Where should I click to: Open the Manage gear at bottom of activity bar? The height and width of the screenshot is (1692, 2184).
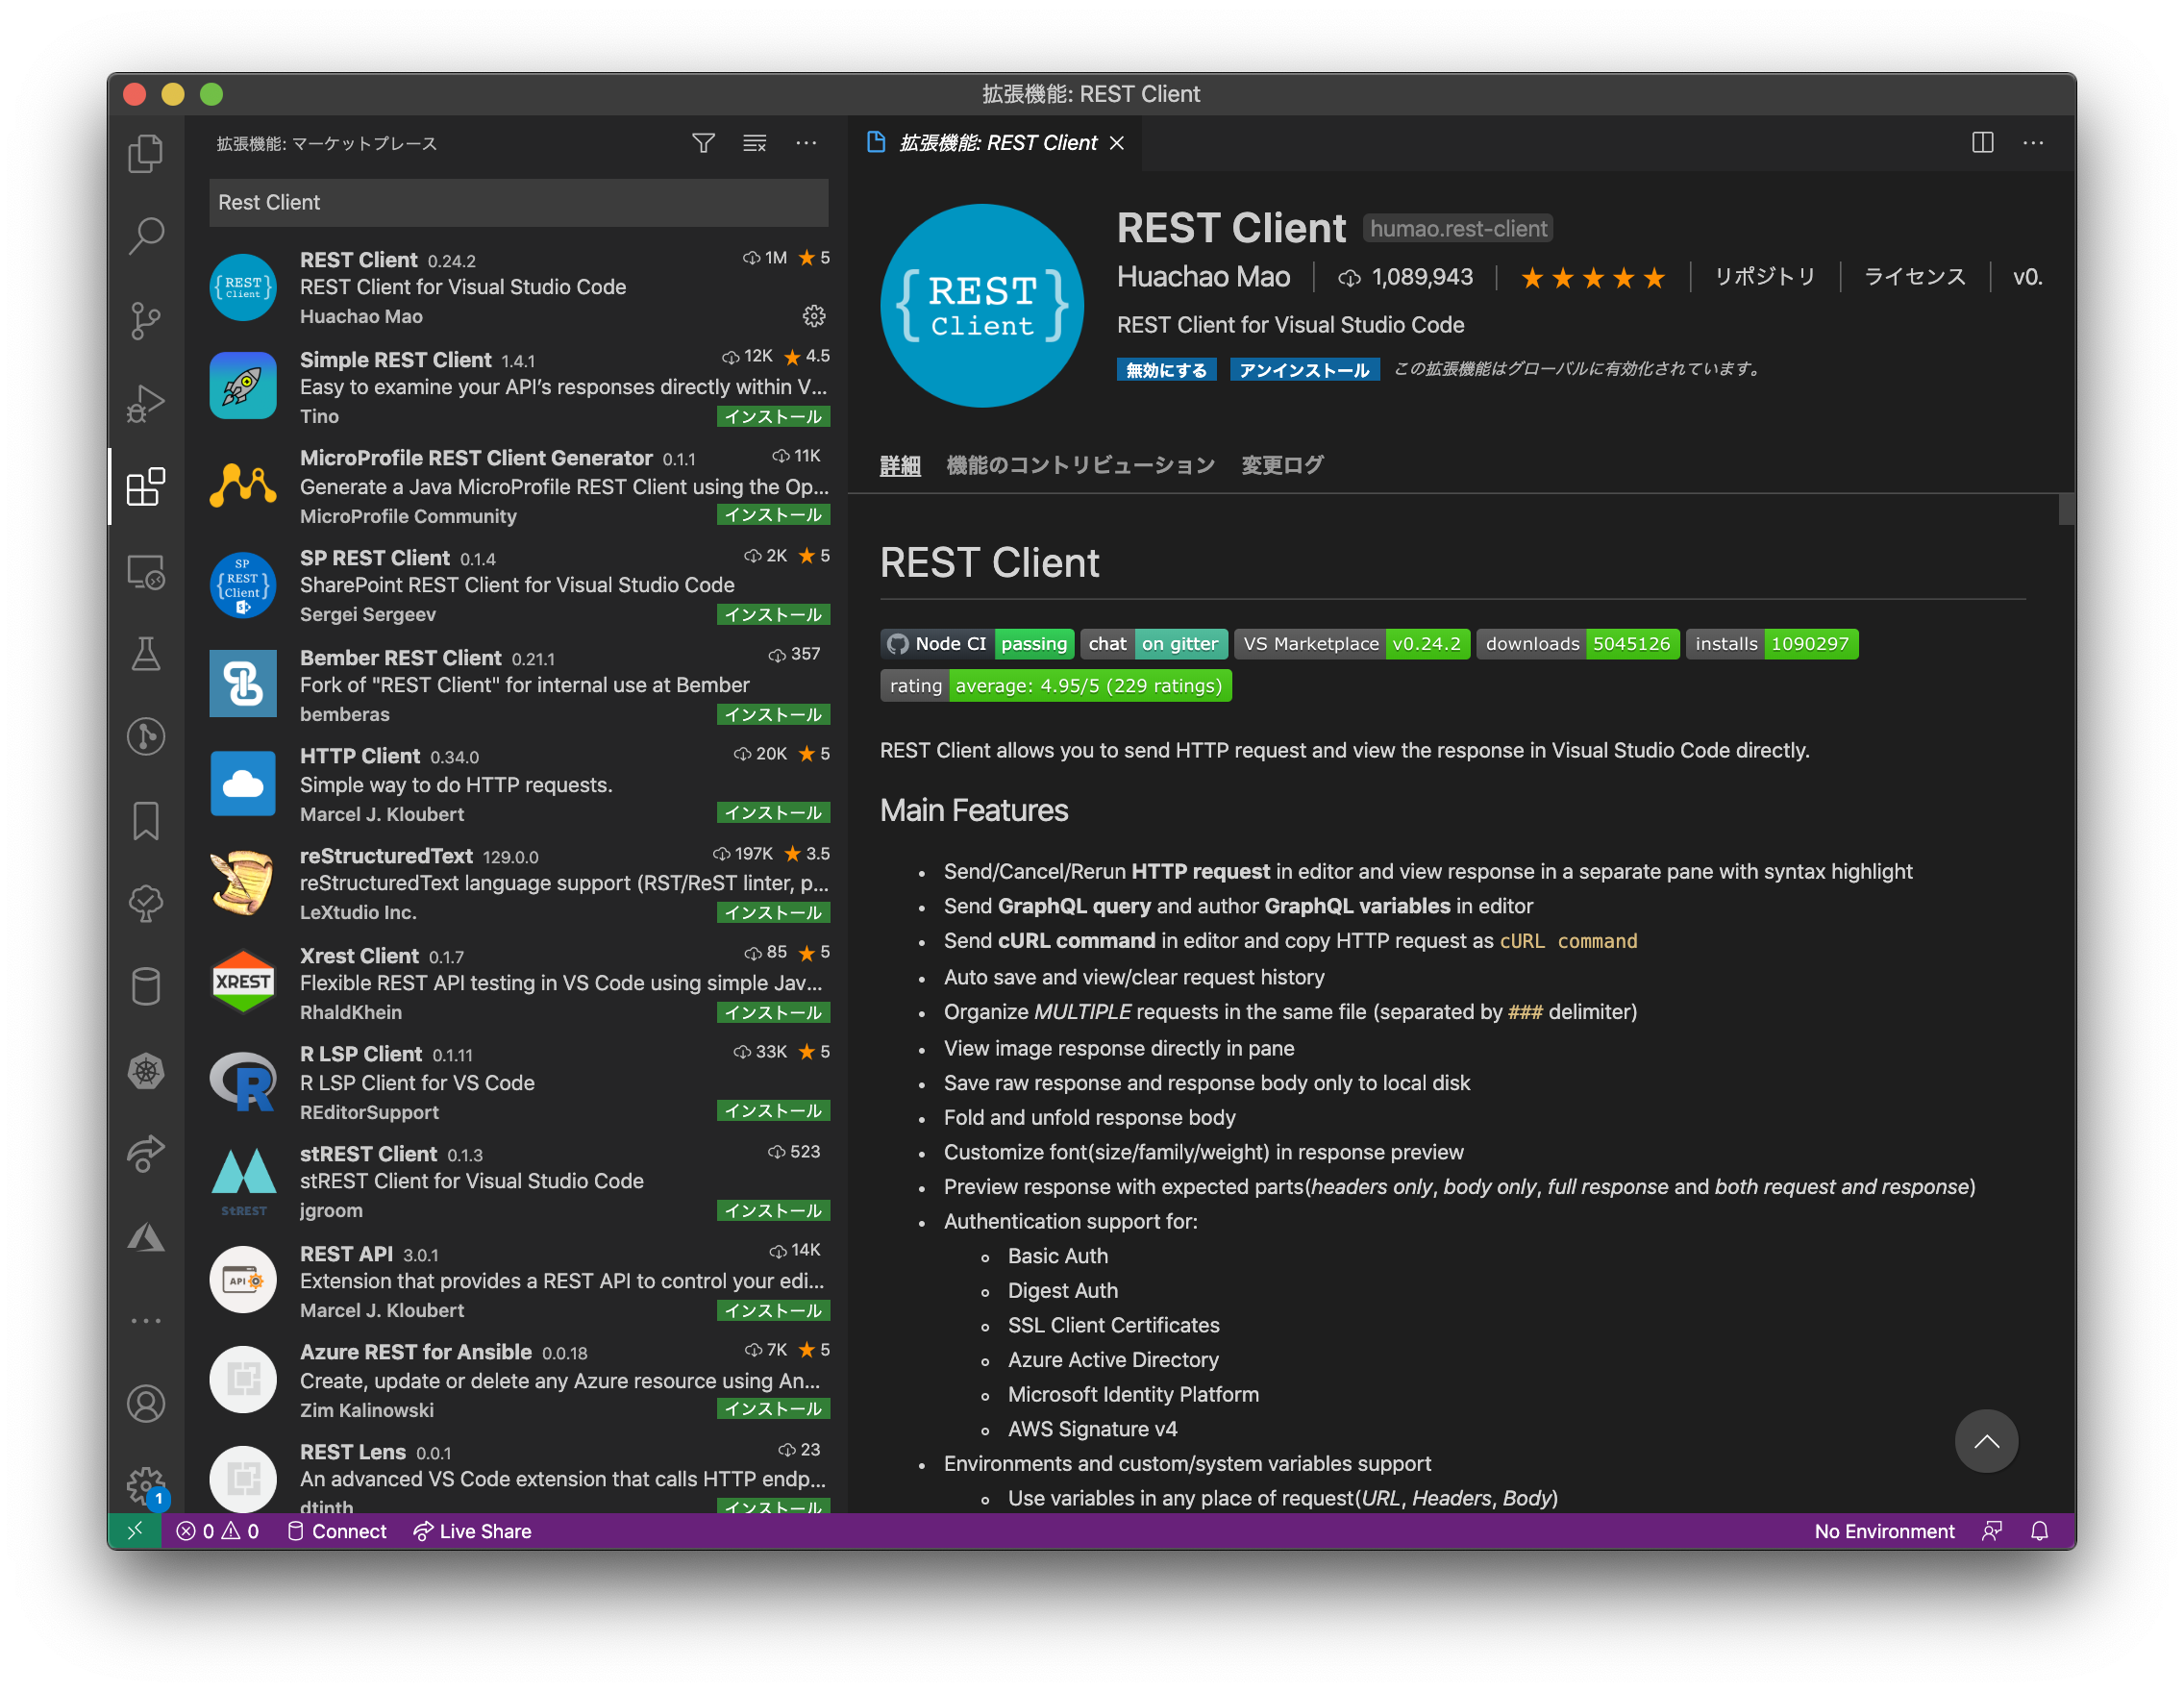click(146, 1485)
